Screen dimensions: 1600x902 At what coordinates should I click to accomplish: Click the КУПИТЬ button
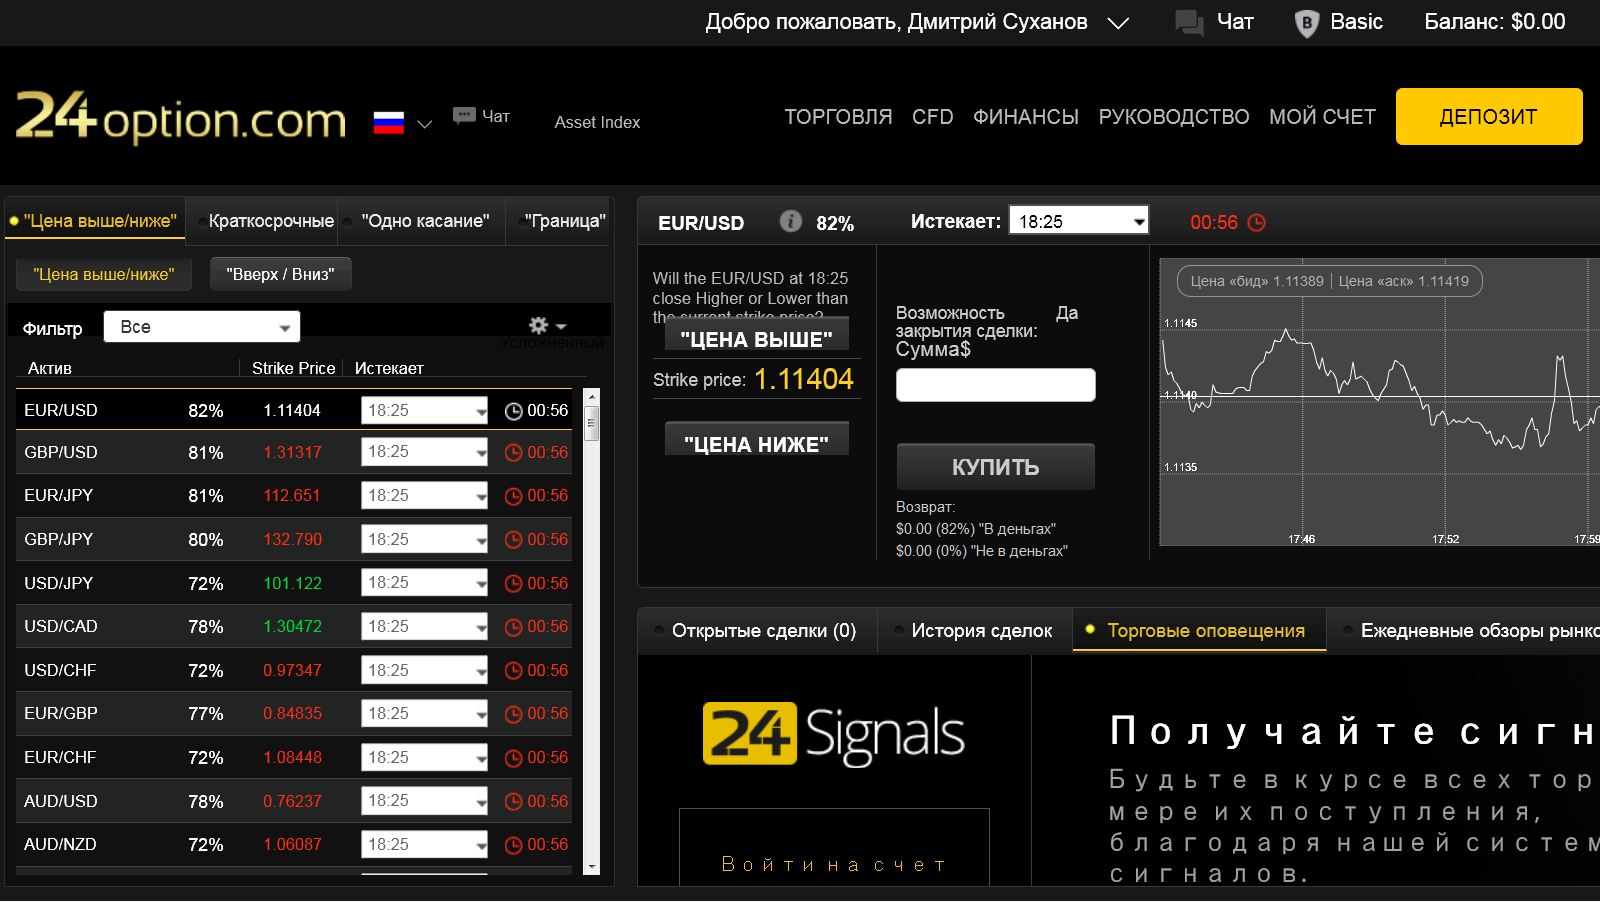(996, 467)
